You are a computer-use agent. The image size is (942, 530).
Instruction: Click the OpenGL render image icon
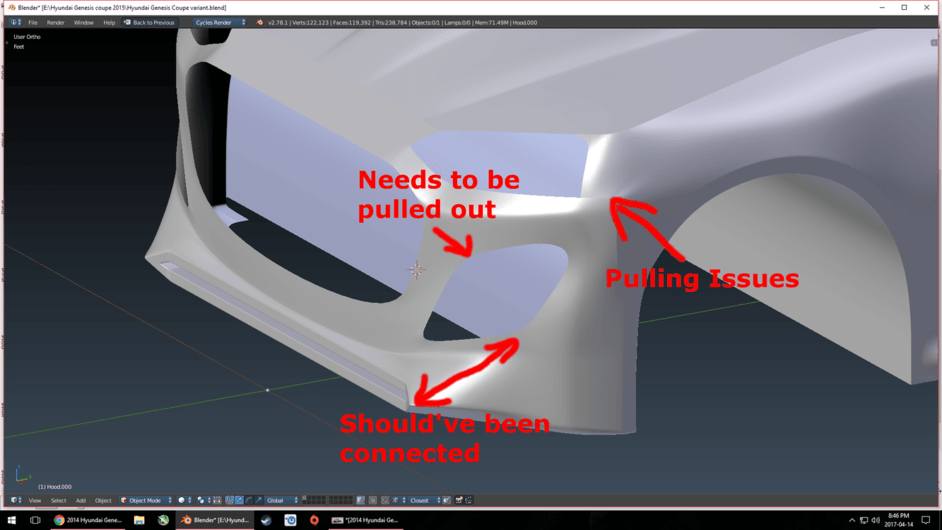click(x=459, y=500)
